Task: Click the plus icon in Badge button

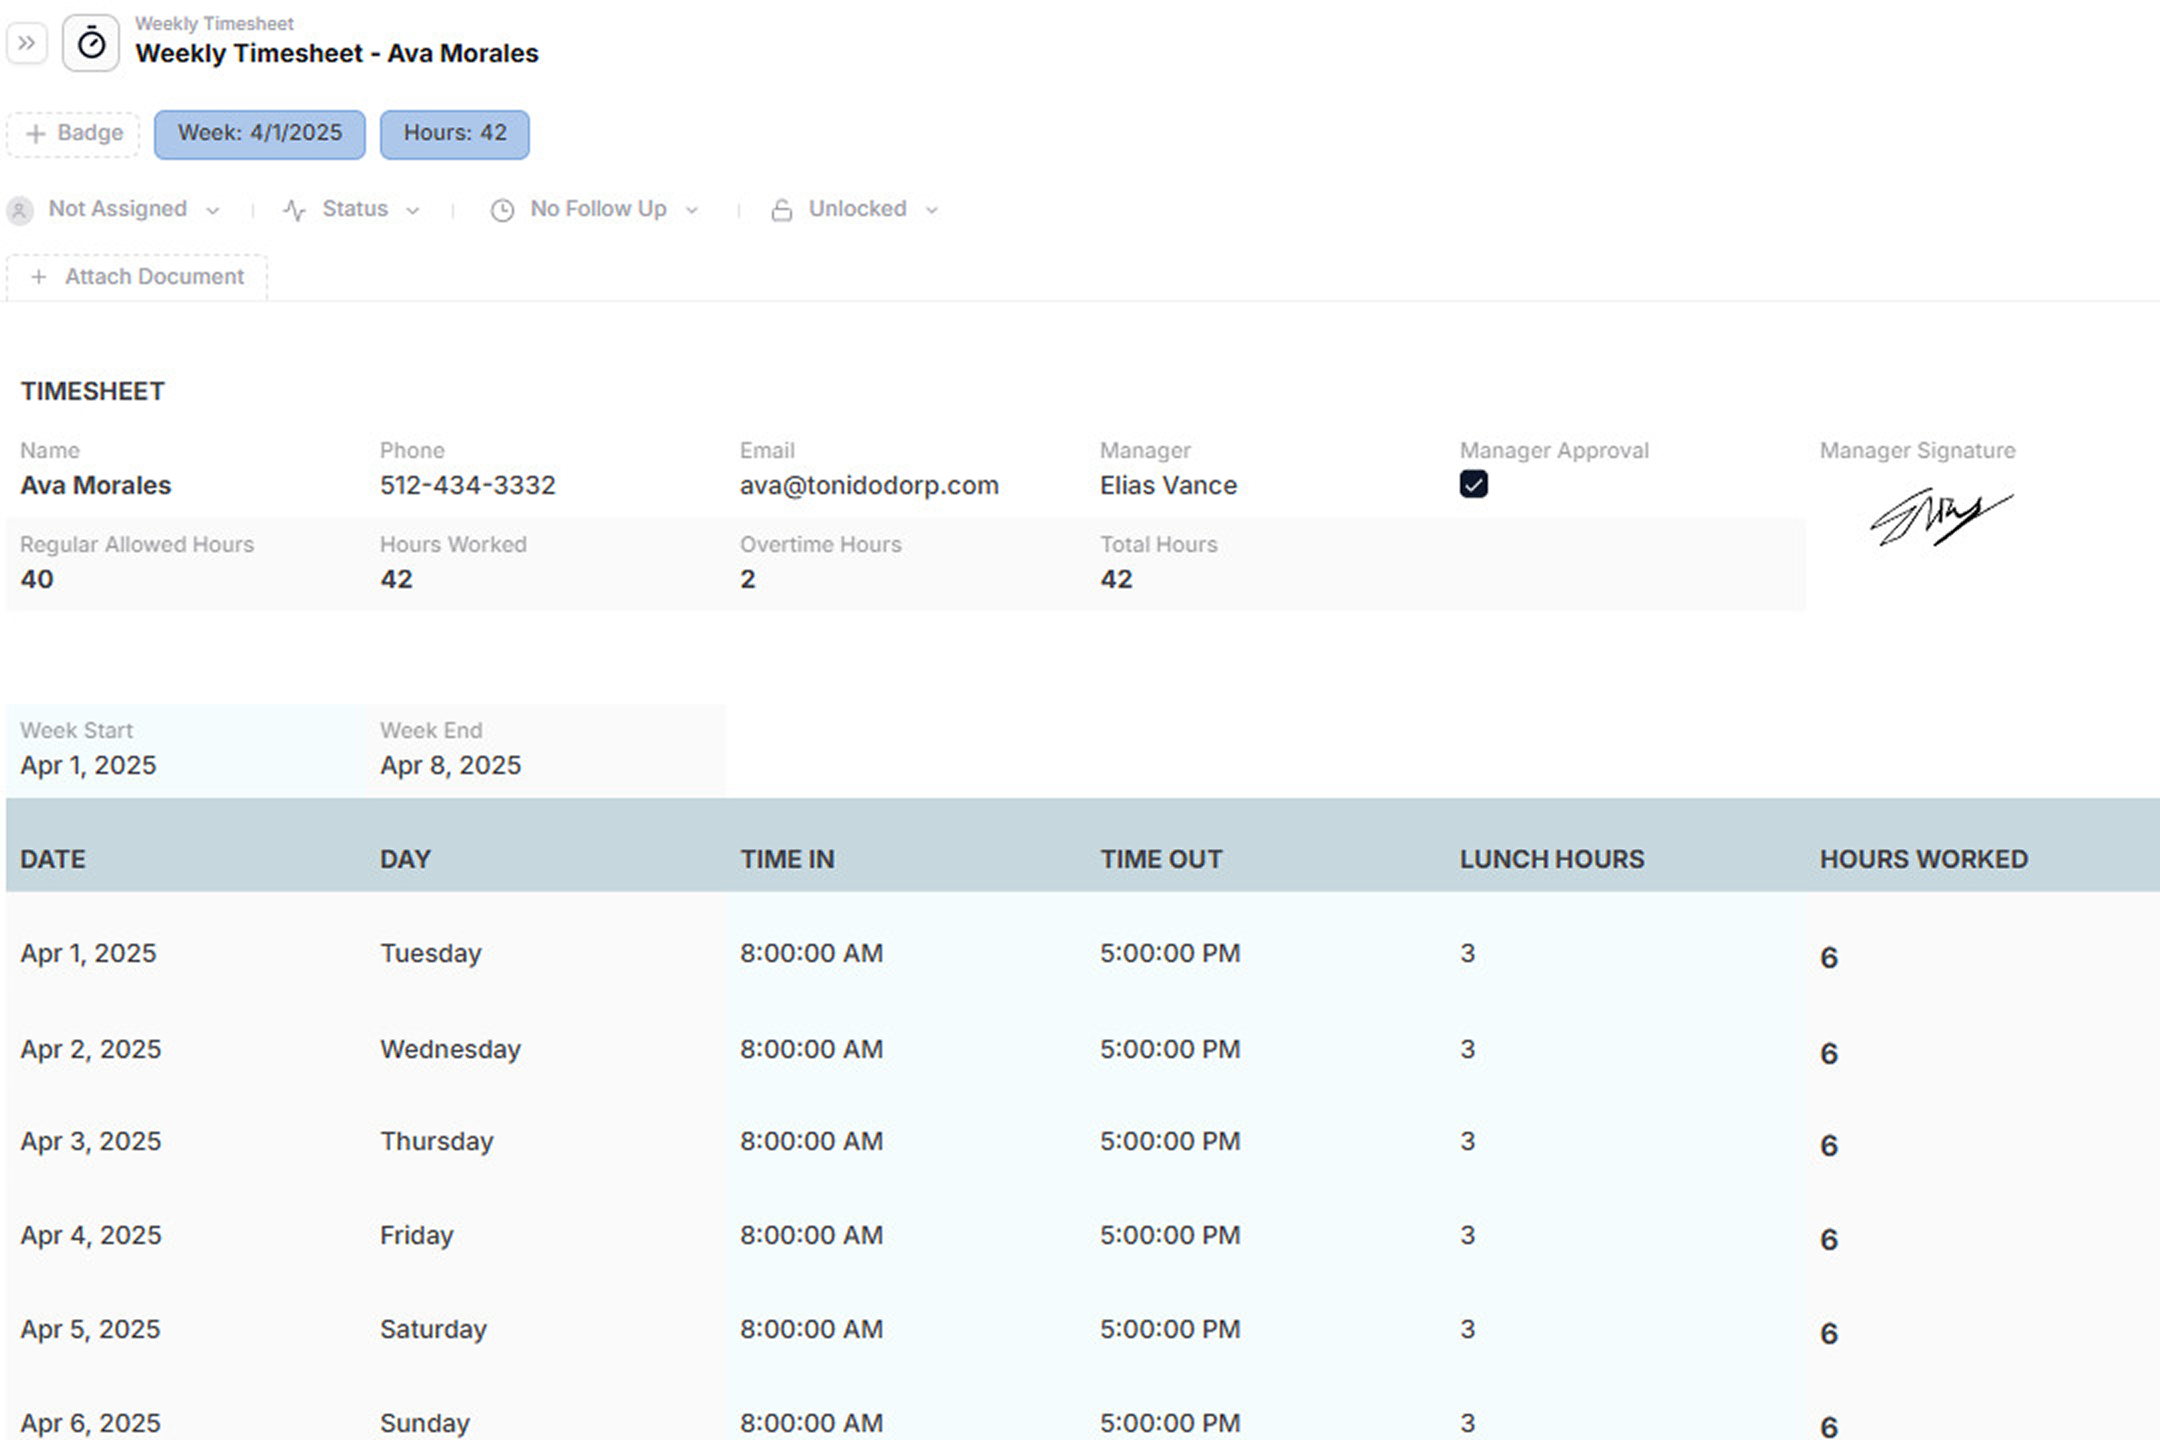Action: click(x=36, y=134)
